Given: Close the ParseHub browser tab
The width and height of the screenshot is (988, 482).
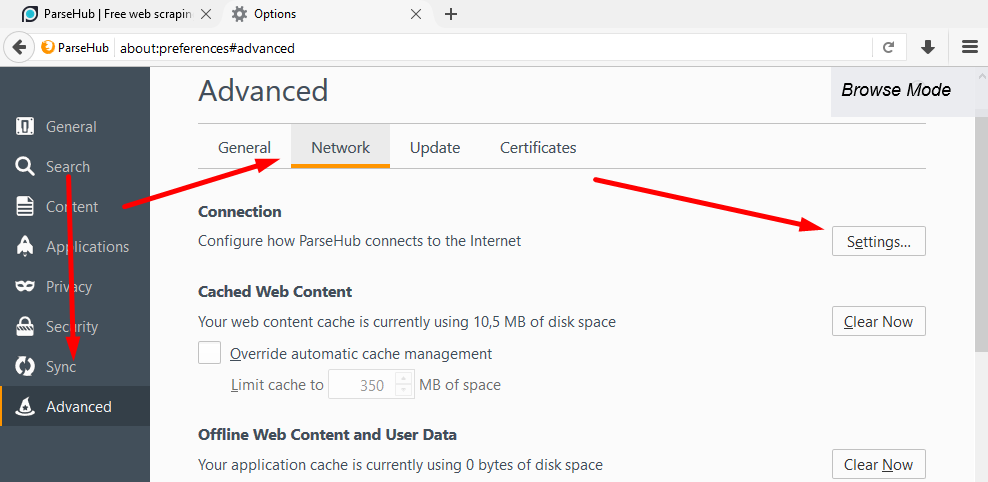Looking at the screenshot, I should tap(205, 14).
